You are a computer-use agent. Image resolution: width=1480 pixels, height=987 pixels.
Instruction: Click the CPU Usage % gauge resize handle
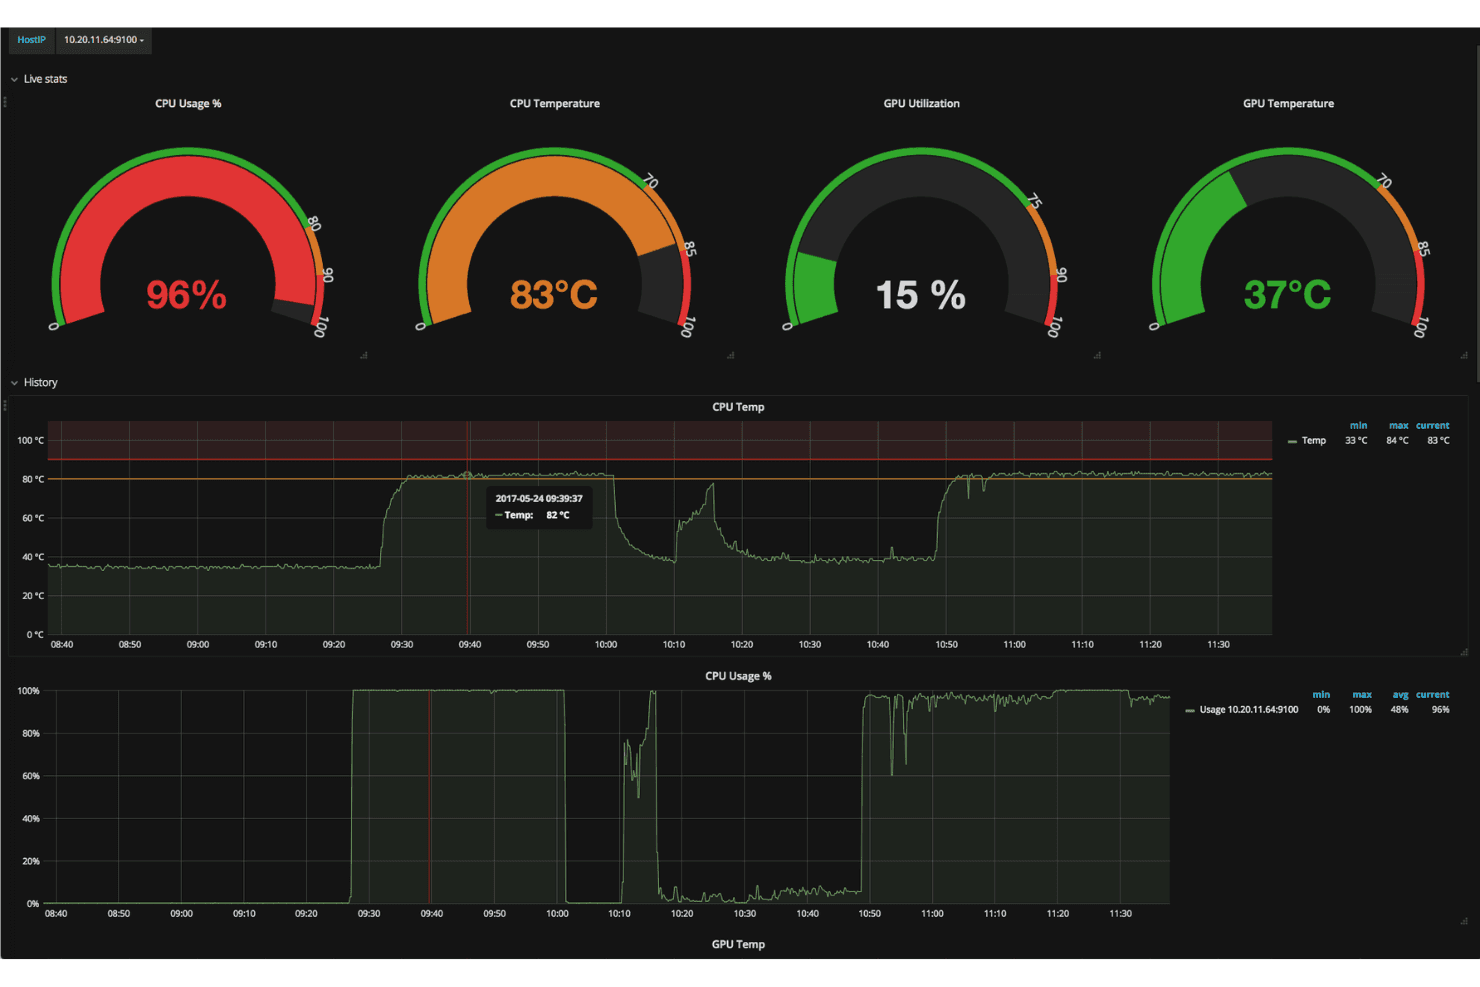[x=364, y=355]
